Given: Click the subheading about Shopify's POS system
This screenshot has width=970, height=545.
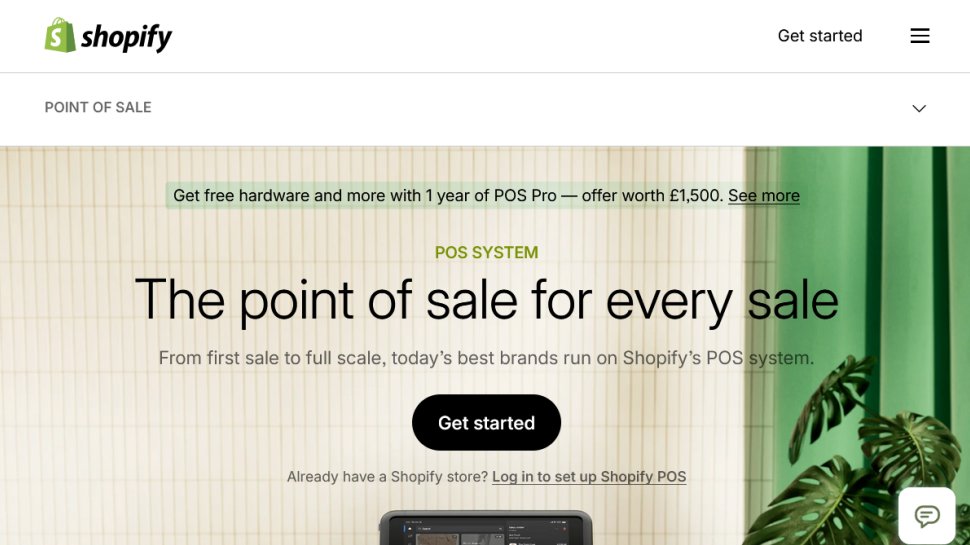Looking at the screenshot, I should [x=486, y=358].
